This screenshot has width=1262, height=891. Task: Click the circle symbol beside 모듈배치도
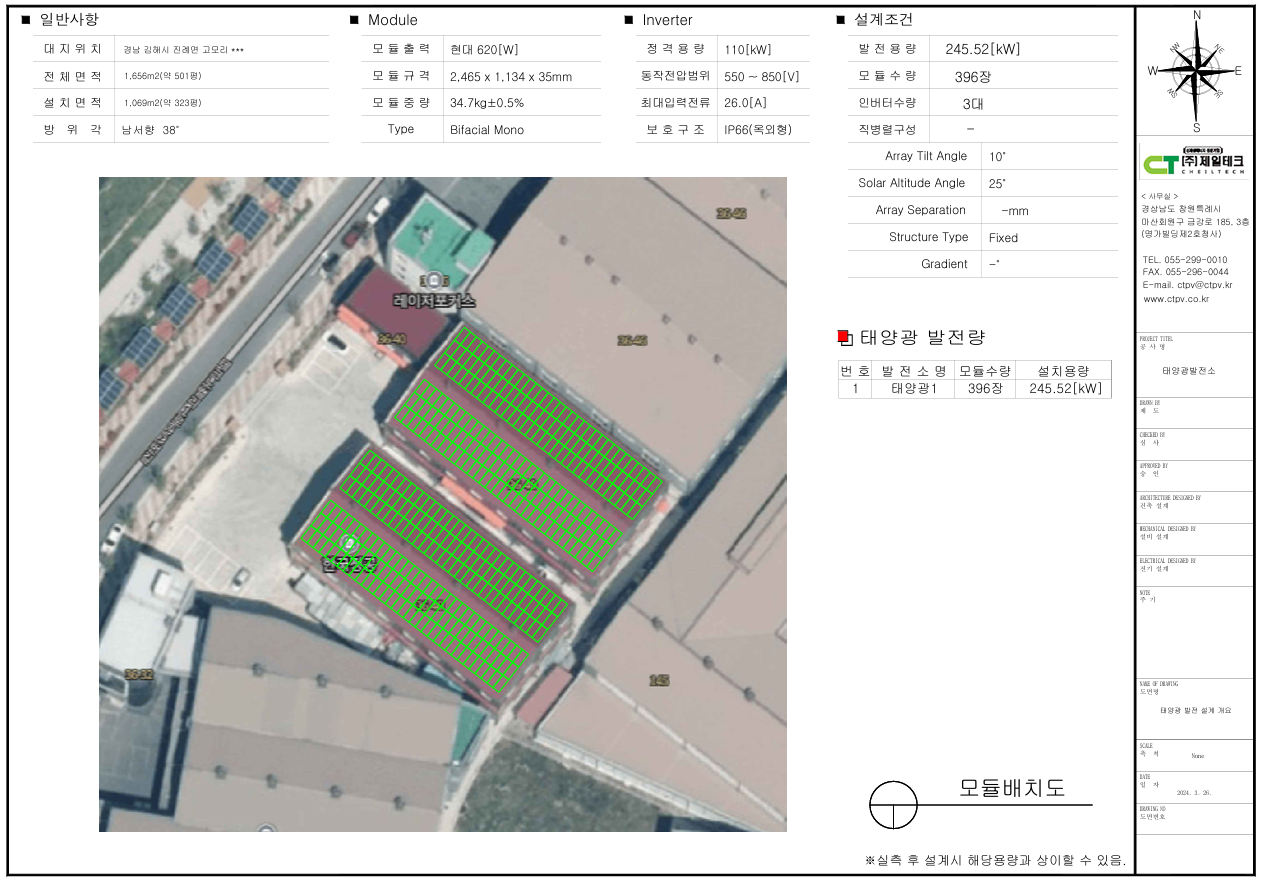(893, 805)
